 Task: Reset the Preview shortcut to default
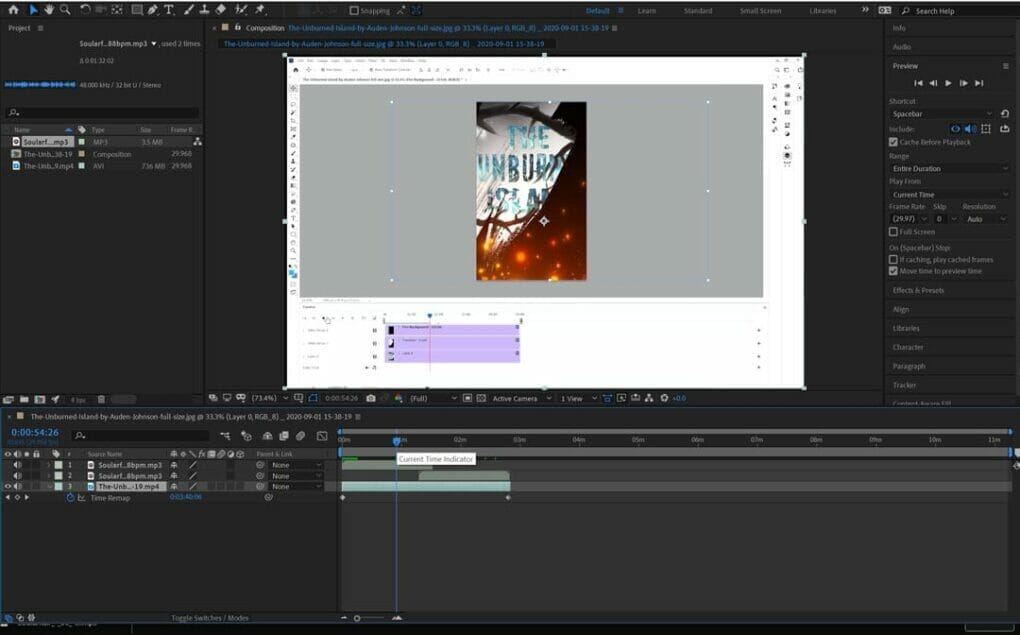1004,114
